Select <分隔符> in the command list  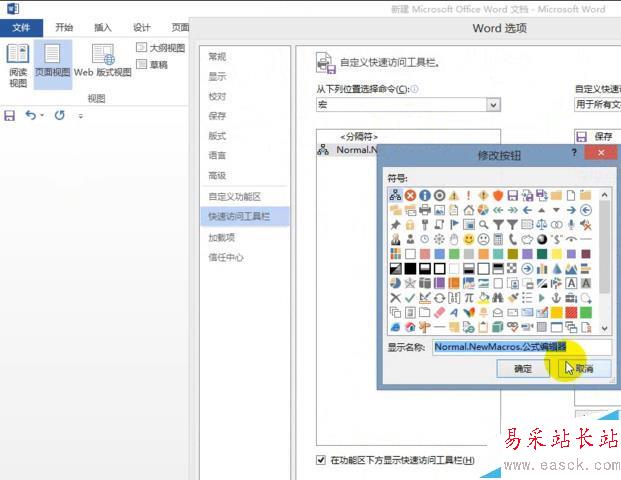(359, 137)
